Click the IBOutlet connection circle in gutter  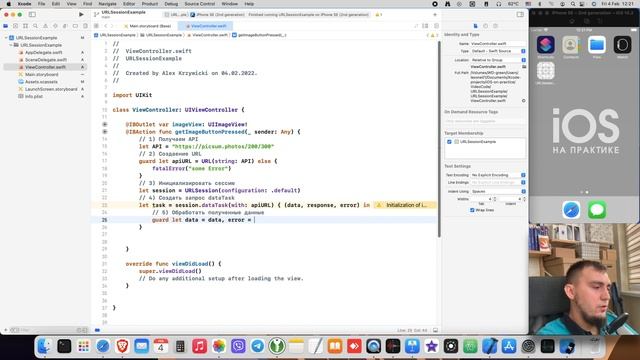point(105,124)
